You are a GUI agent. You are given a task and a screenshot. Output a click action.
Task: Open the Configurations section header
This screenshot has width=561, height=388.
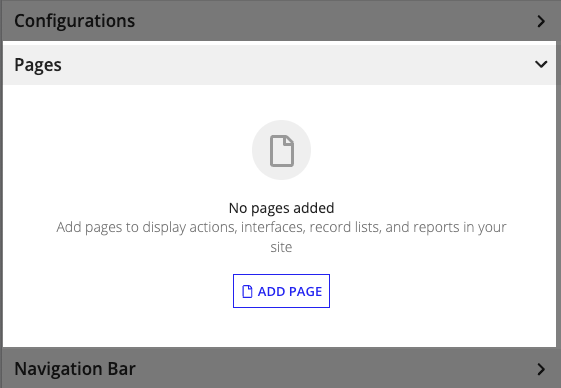pyautogui.click(x=279, y=20)
